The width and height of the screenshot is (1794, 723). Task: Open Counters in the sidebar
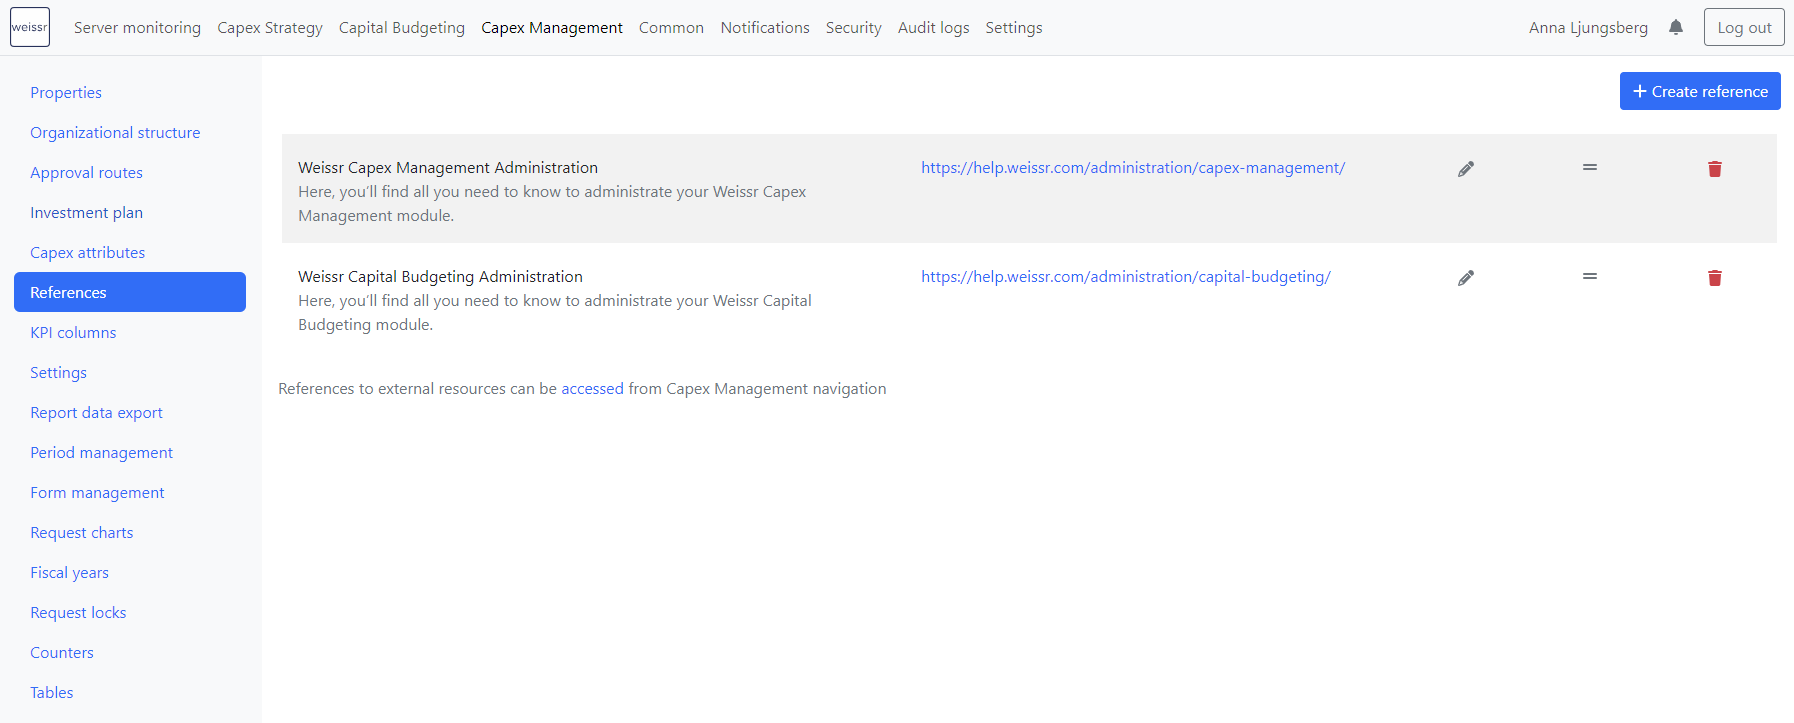coord(62,652)
